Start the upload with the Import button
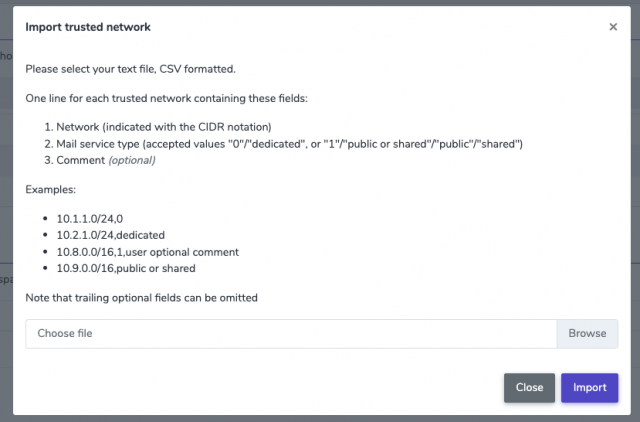 click(589, 387)
